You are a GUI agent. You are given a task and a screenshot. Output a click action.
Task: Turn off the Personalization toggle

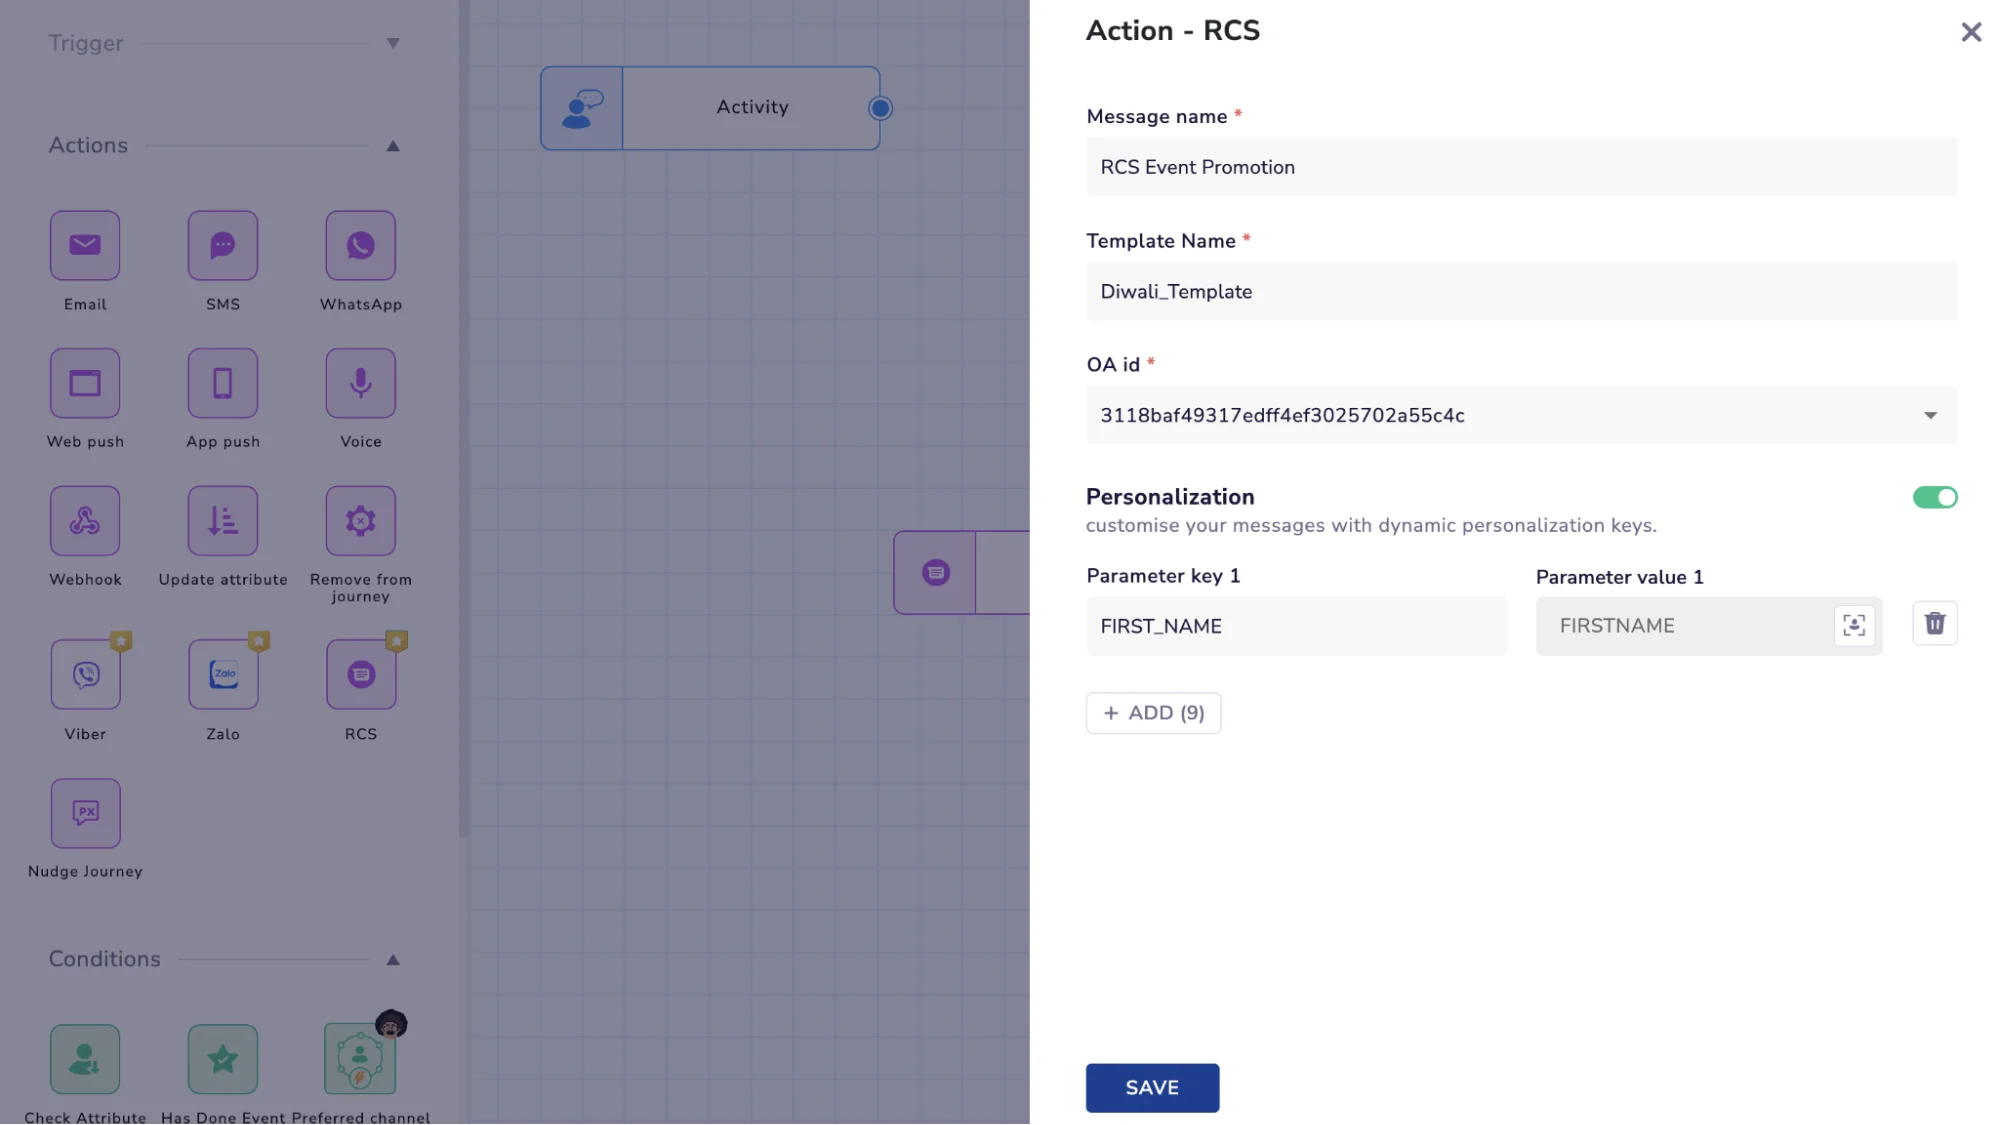(x=1934, y=497)
